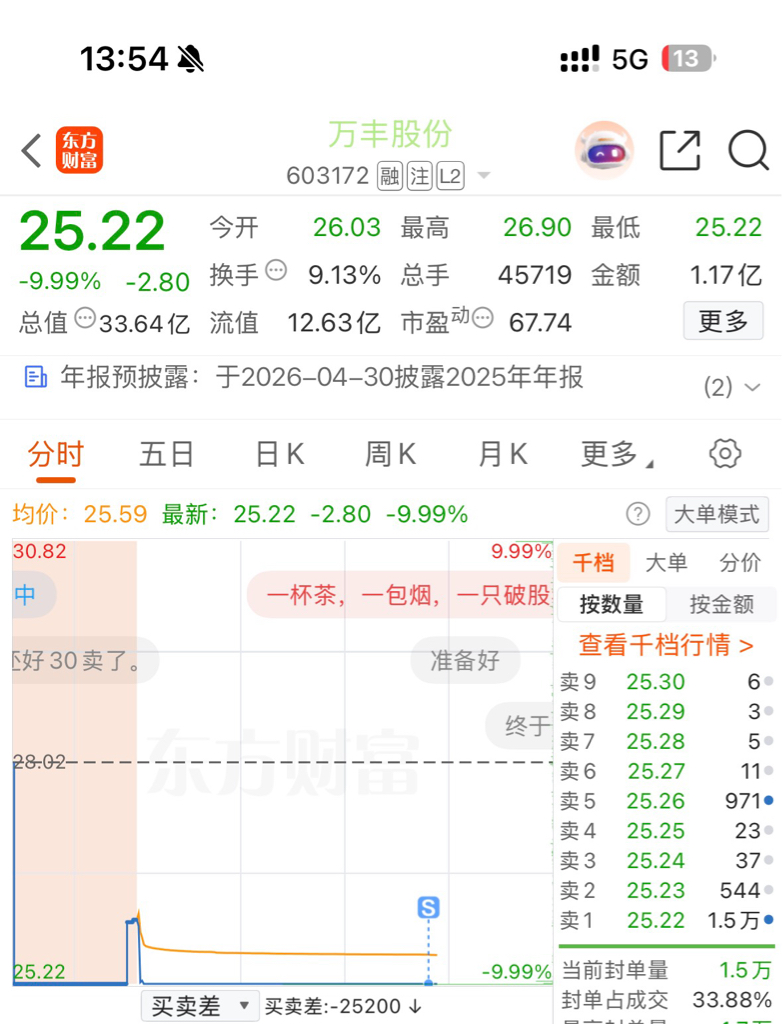
Task: Choose 按金额 display option
Action: 722,604
